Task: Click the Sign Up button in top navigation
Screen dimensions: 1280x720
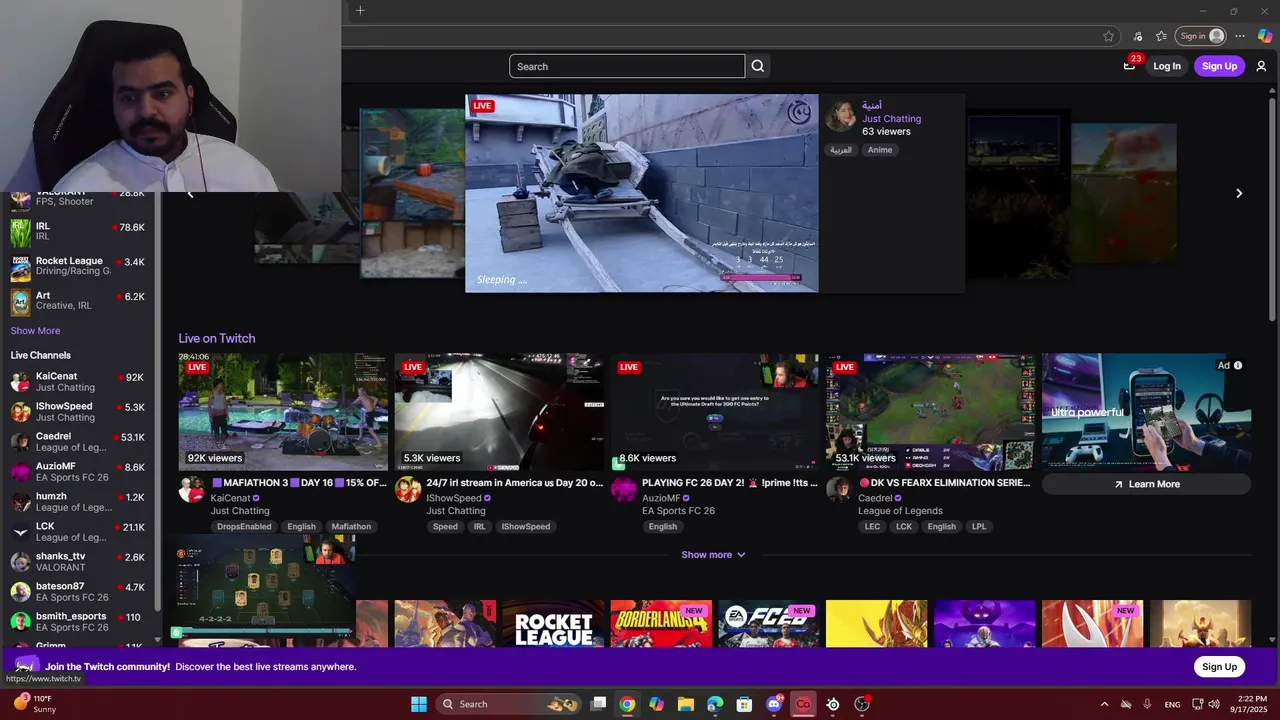Action: click(x=1219, y=66)
